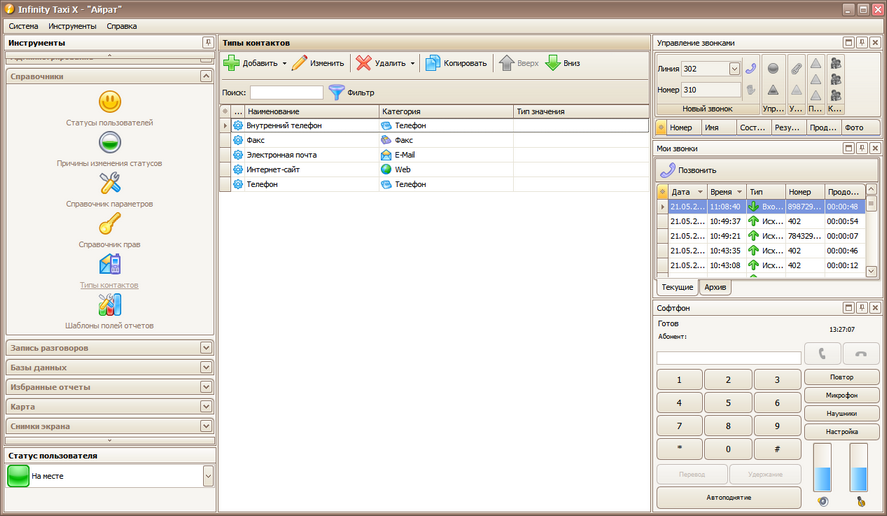
Task: Open Причины изменения статусов icon
Action: point(110,143)
